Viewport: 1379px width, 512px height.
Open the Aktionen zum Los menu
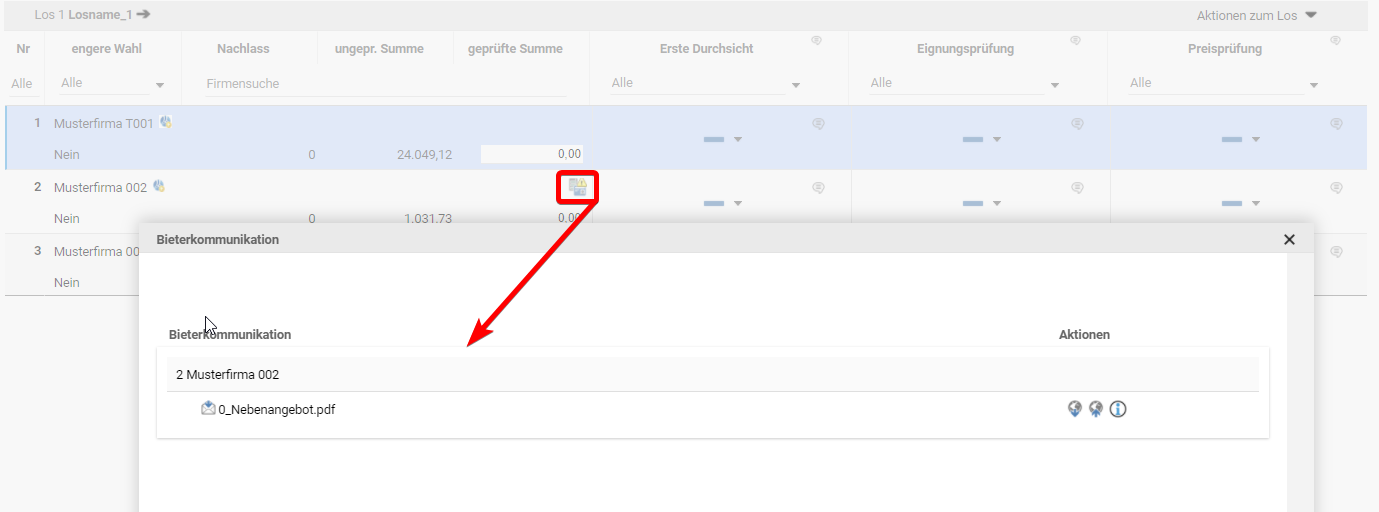pyautogui.click(x=1256, y=15)
